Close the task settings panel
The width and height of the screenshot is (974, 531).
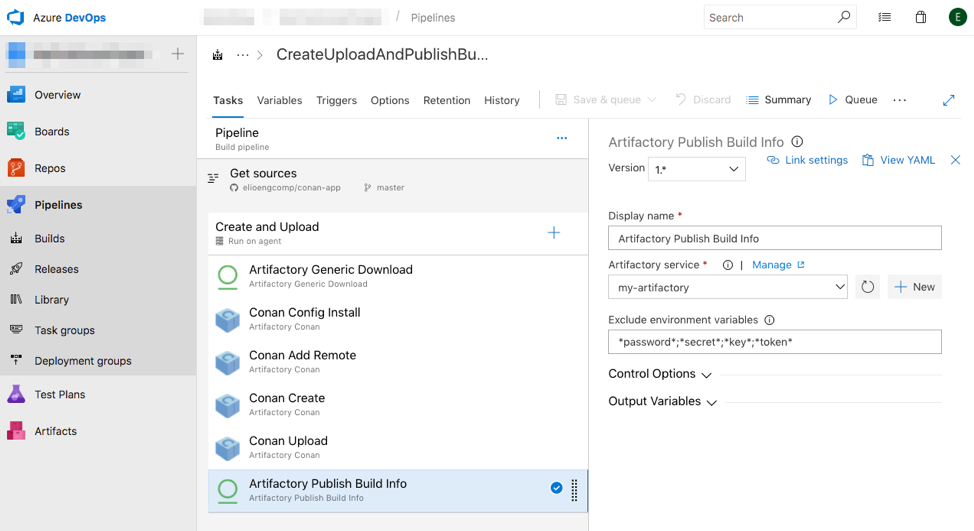coord(955,160)
